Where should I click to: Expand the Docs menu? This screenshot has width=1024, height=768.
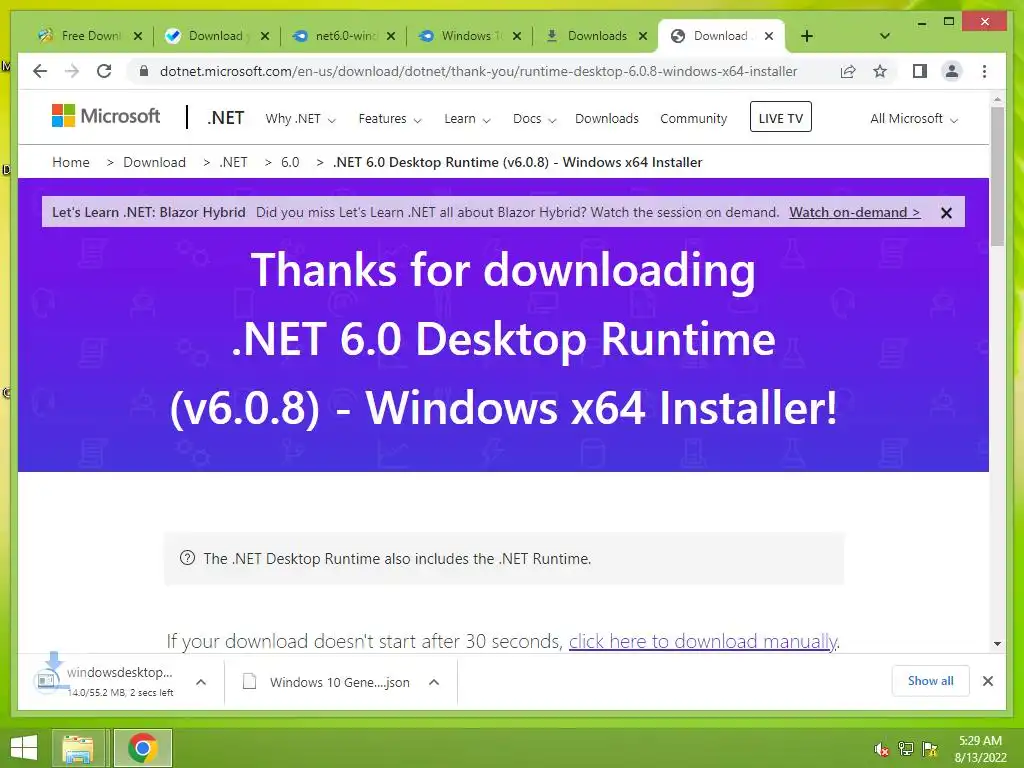coord(534,119)
